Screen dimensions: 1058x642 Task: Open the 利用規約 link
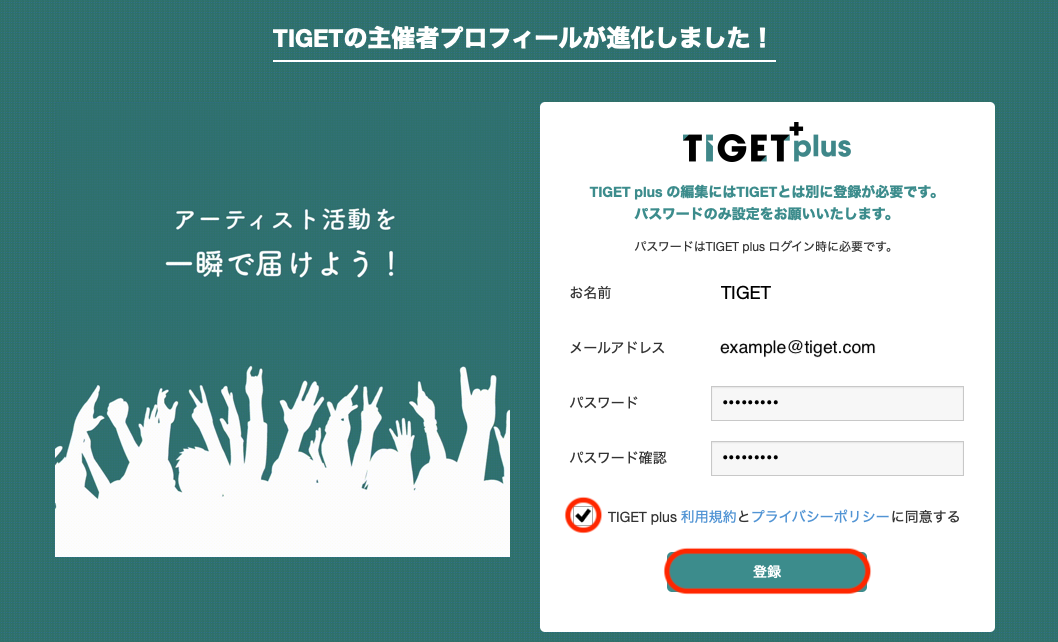[x=708, y=517]
